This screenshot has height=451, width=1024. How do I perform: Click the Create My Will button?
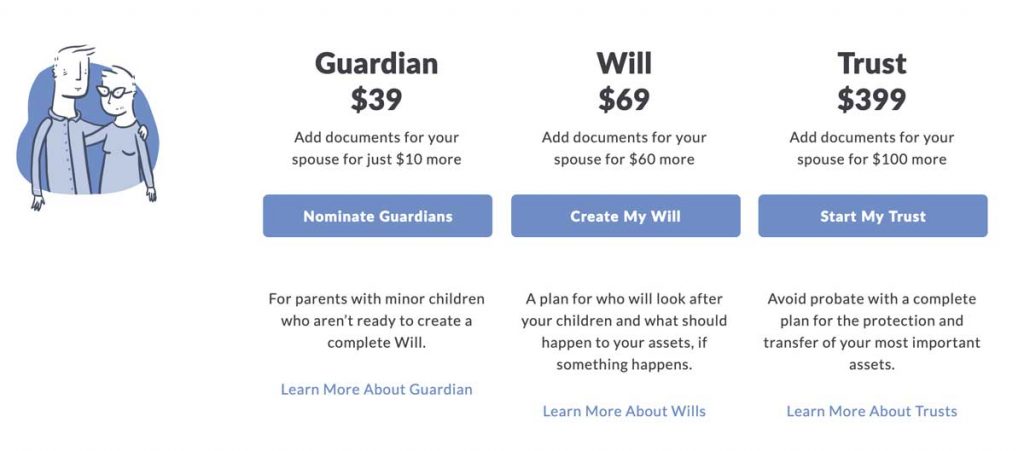coord(626,216)
